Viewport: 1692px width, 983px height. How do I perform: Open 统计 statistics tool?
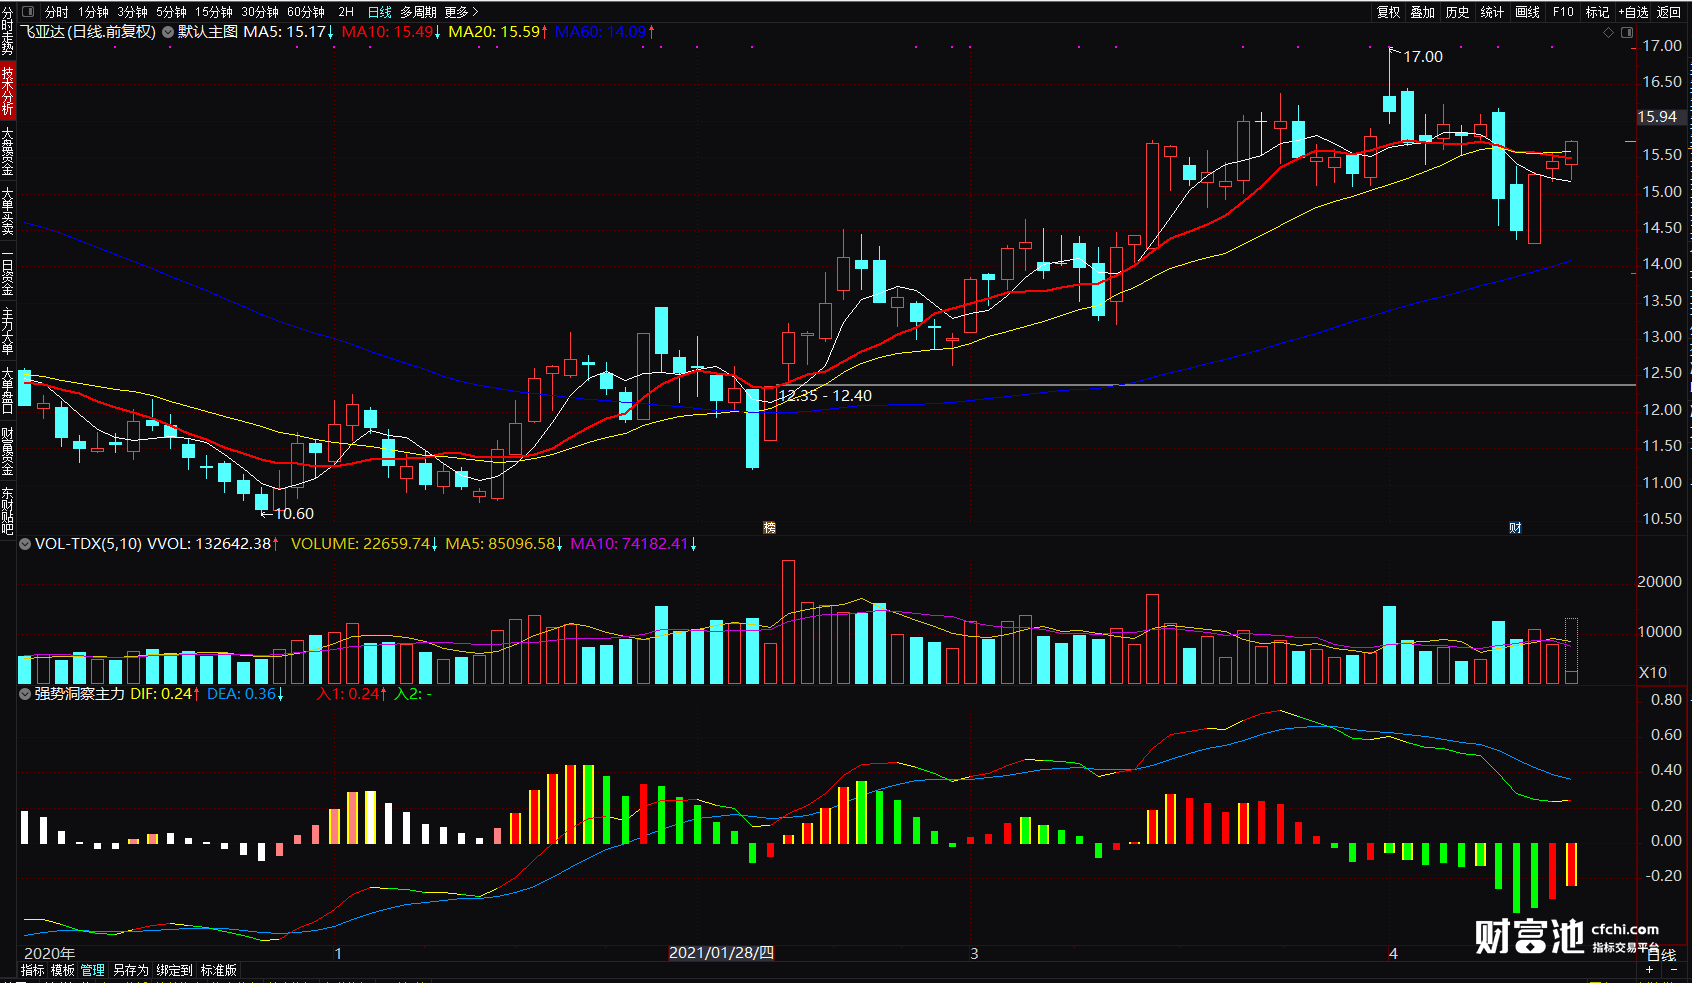1492,12
